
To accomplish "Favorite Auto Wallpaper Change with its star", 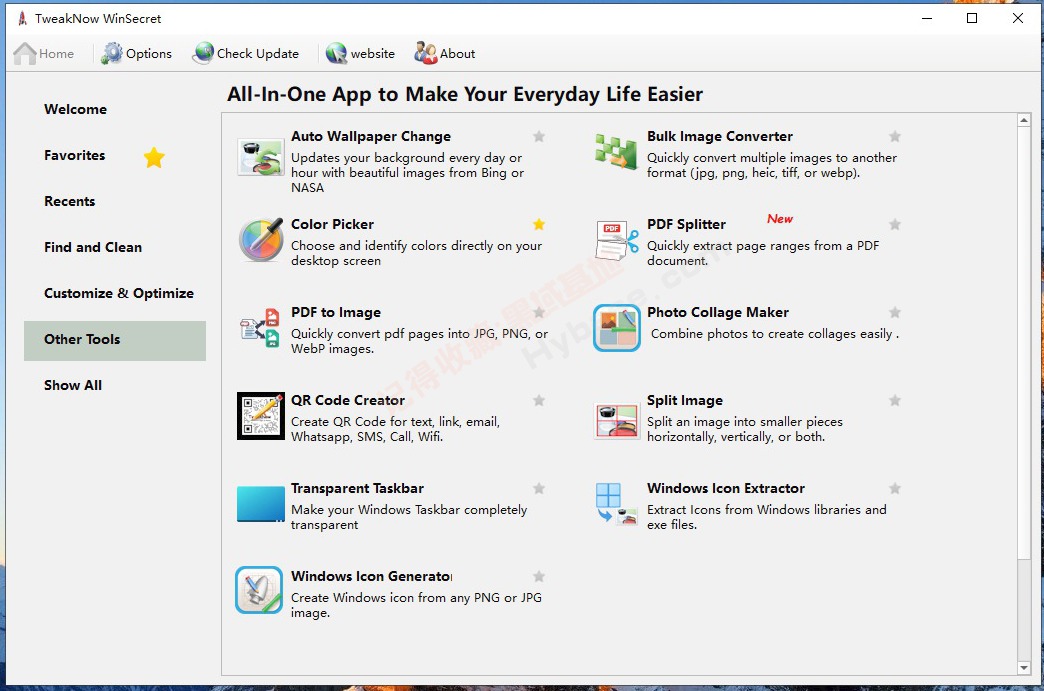I will 539,136.
